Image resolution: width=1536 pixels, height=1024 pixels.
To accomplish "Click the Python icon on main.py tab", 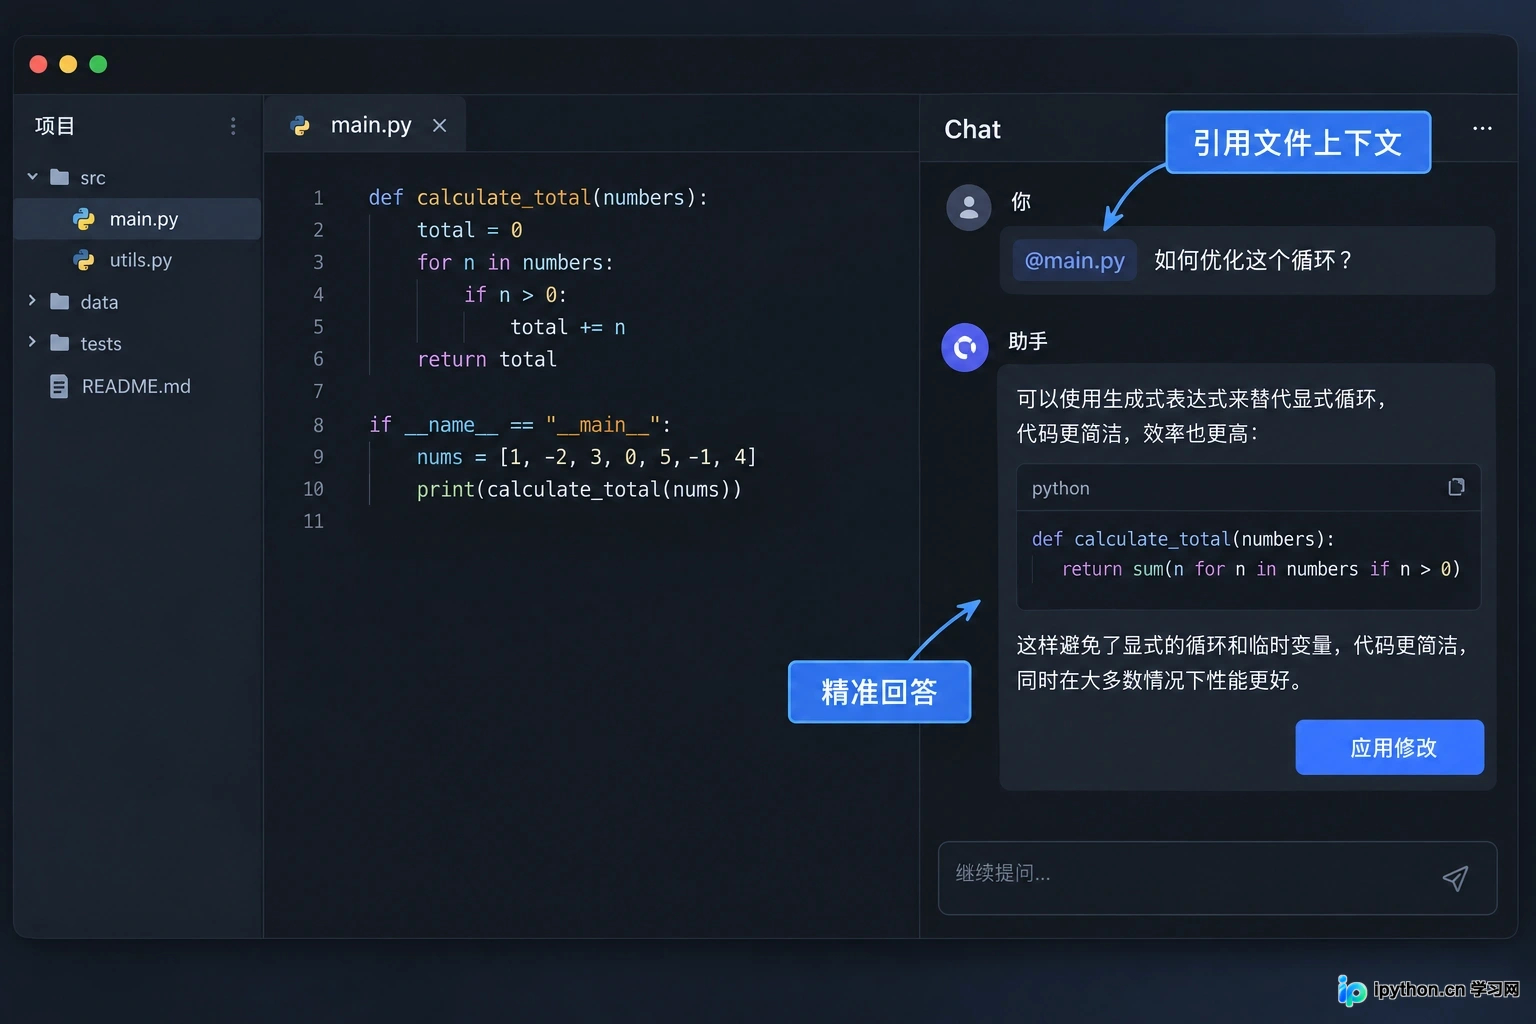I will [x=300, y=125].
